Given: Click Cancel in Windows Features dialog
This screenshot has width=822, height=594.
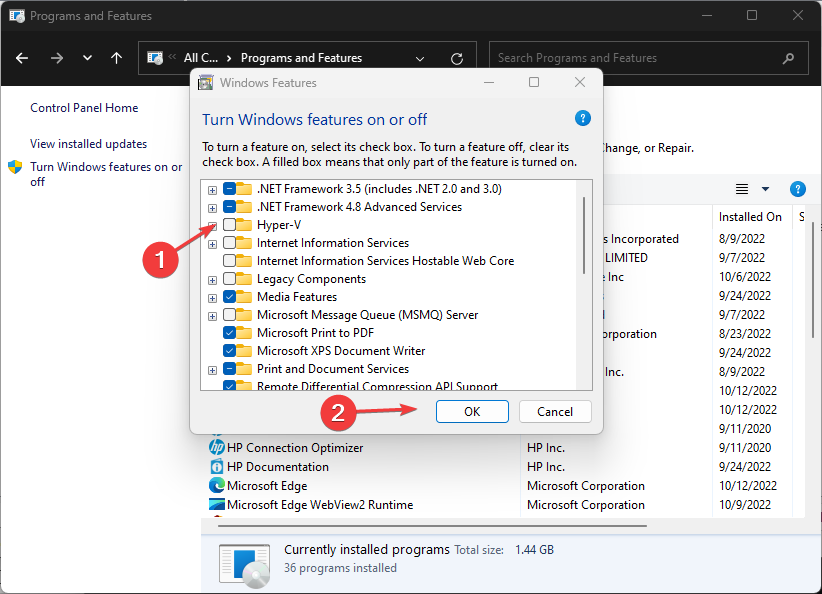Looking at the screenshot, I should (x=555, y=412).
